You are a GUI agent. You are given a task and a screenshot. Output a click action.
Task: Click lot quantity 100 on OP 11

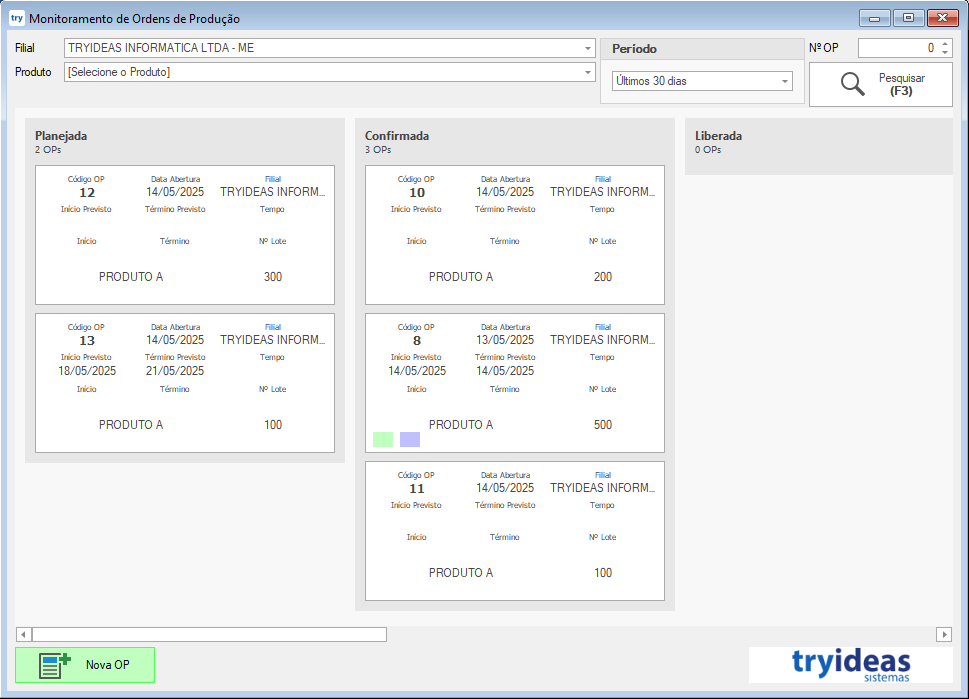[x=603, y=573]
